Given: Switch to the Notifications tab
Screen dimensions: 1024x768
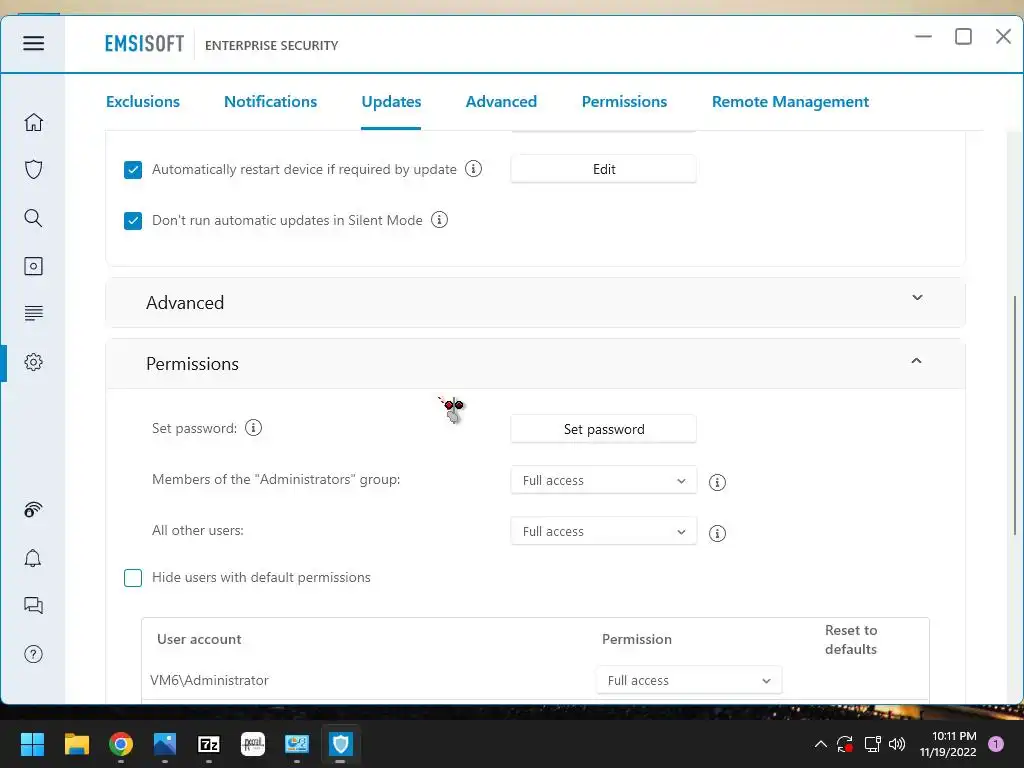Looking at the screenshot, I should pyautogui.click(x=270, y=102).
